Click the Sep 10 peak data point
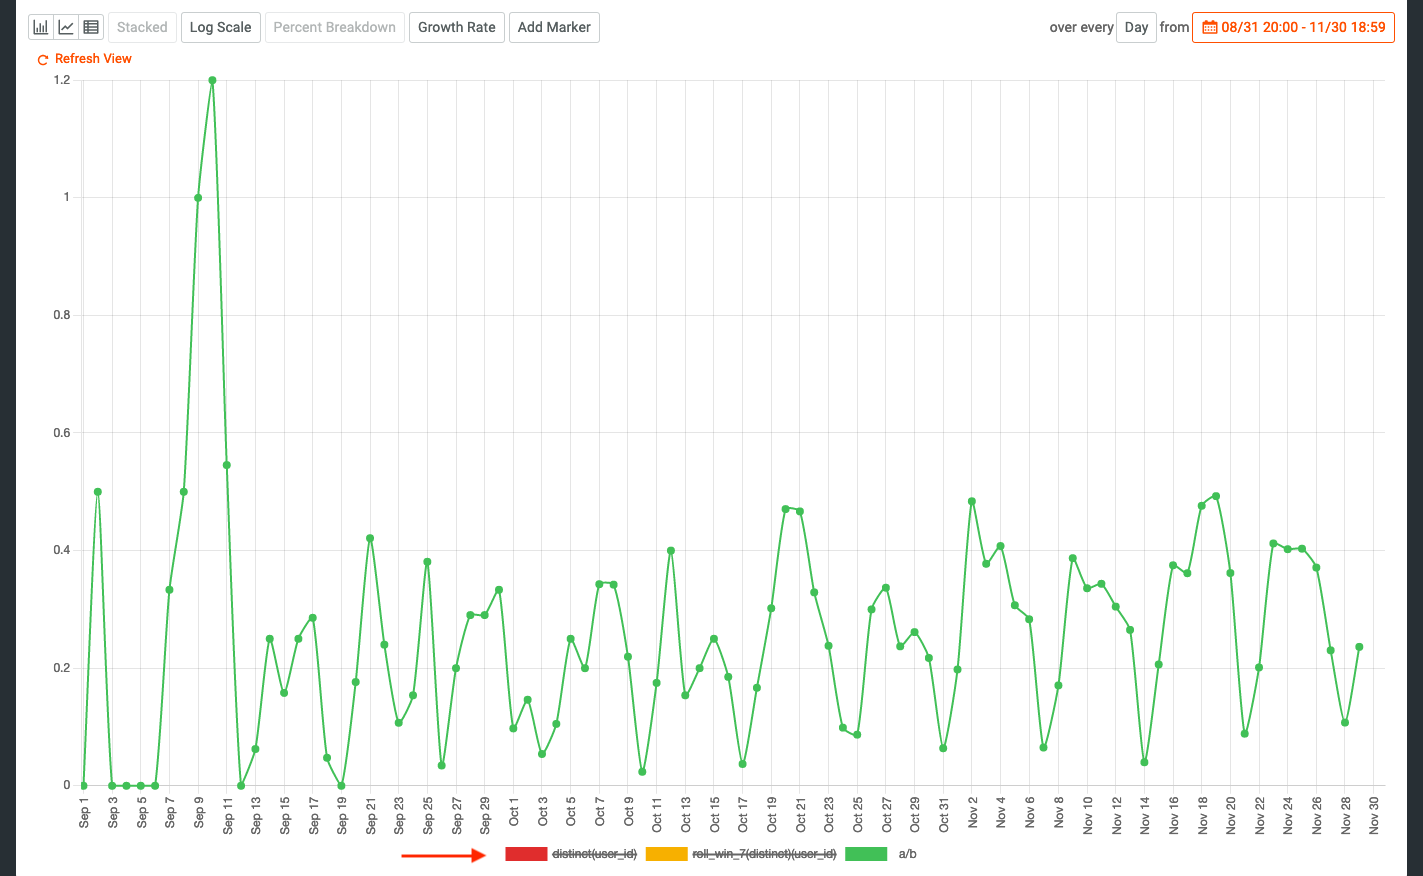Viewport: 1423px width, 876px height. (211, 78)
